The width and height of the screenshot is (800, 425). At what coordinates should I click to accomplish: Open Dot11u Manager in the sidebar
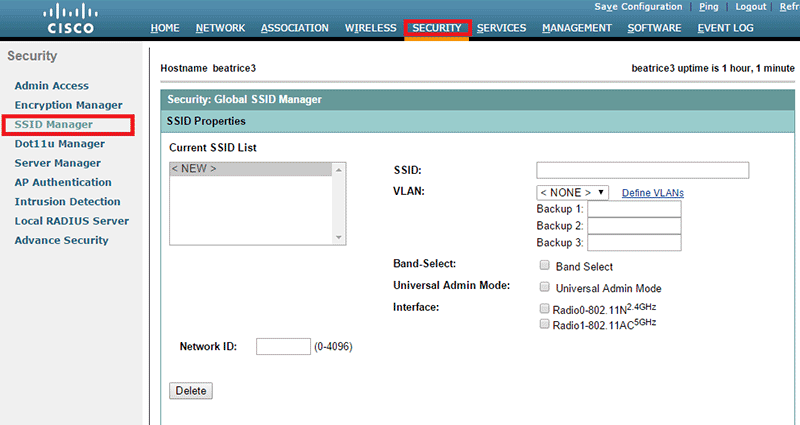coord(60,144)
